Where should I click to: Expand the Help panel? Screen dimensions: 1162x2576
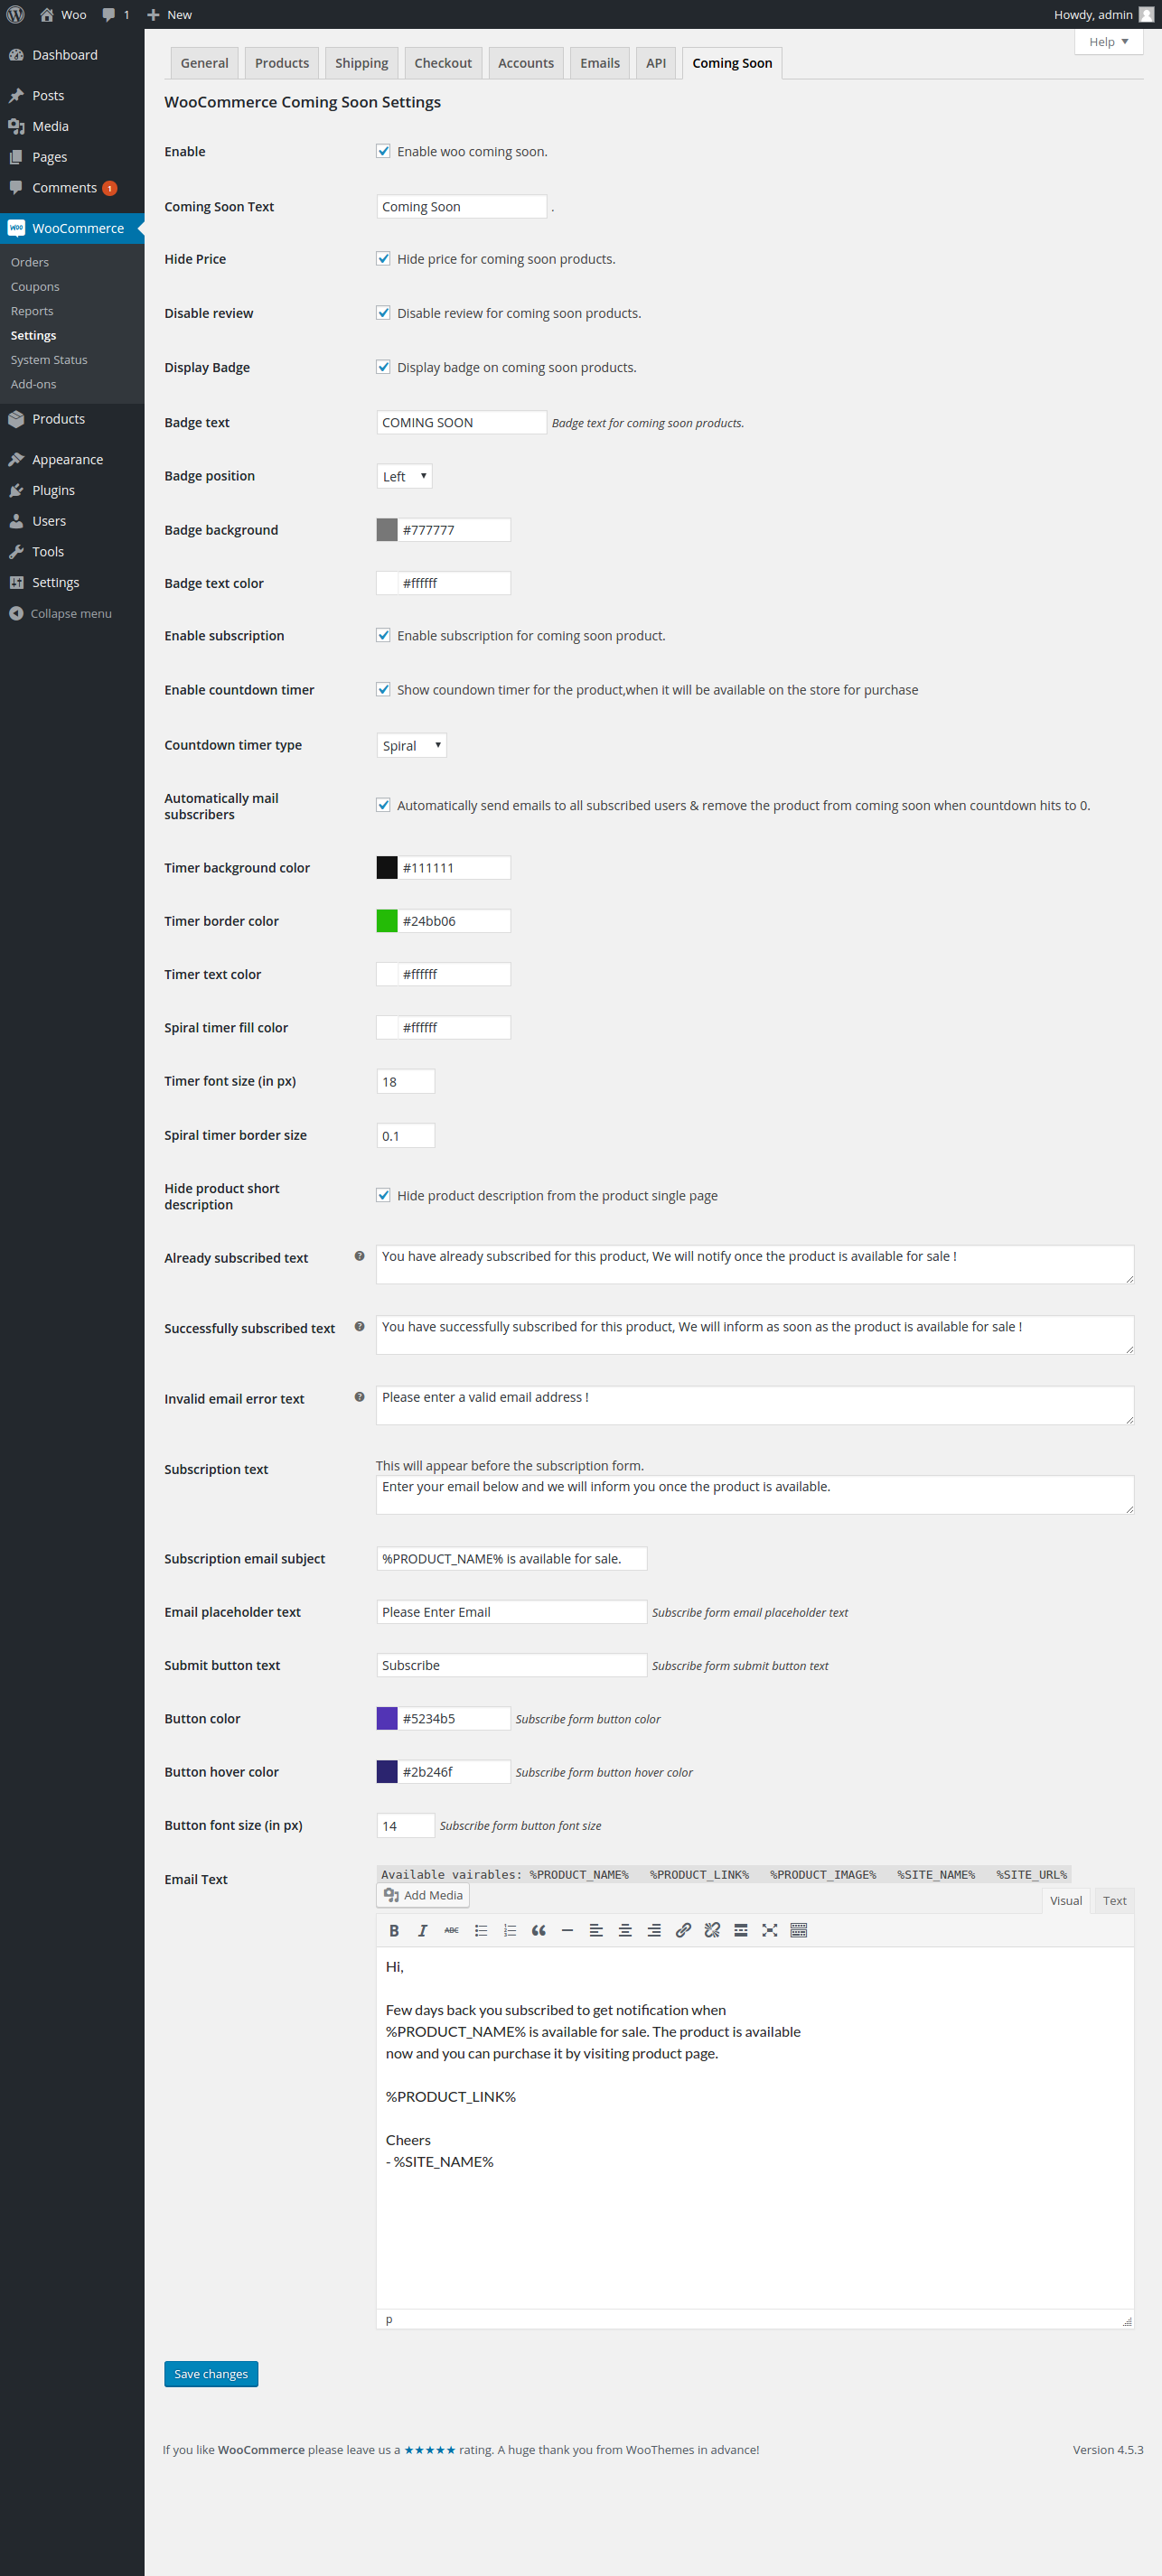click(x=1108, y=42)
